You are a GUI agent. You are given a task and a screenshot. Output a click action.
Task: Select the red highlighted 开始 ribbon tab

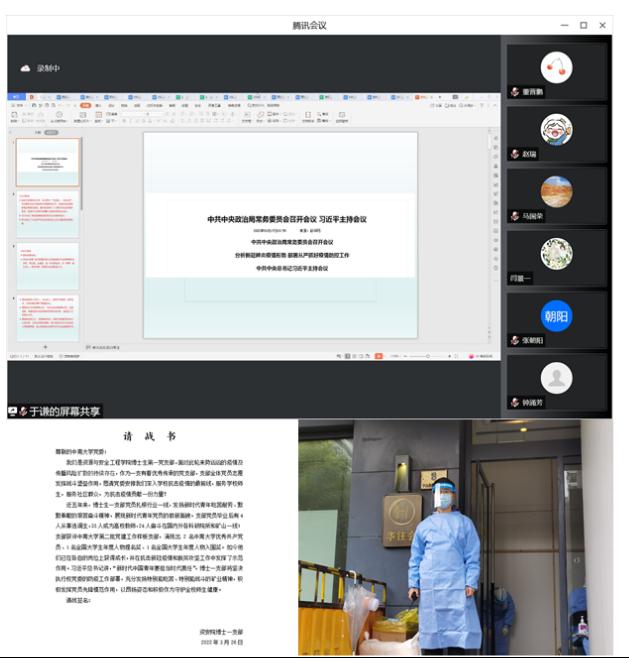click(x=86, y=104)
